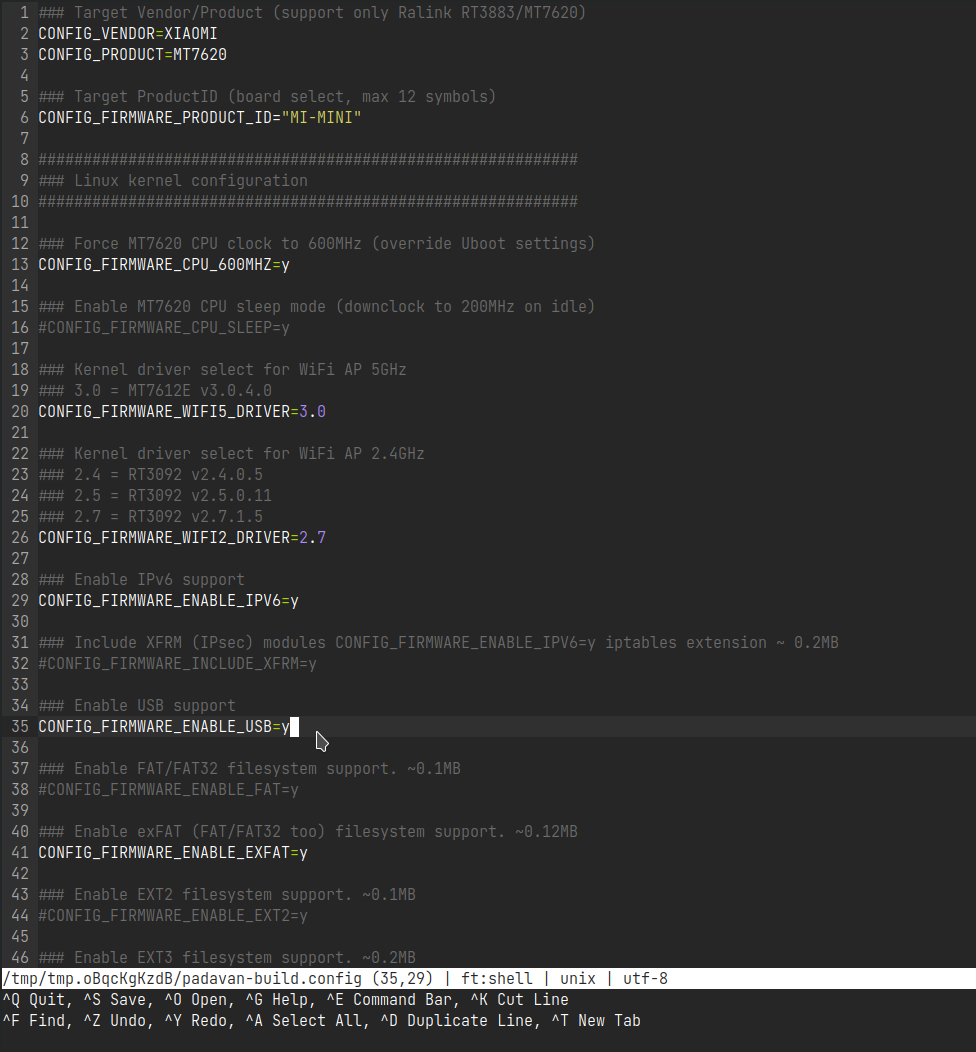
Task: Click the ^K Cut Line shortcut hint
Action: [x=519, y=1000]
